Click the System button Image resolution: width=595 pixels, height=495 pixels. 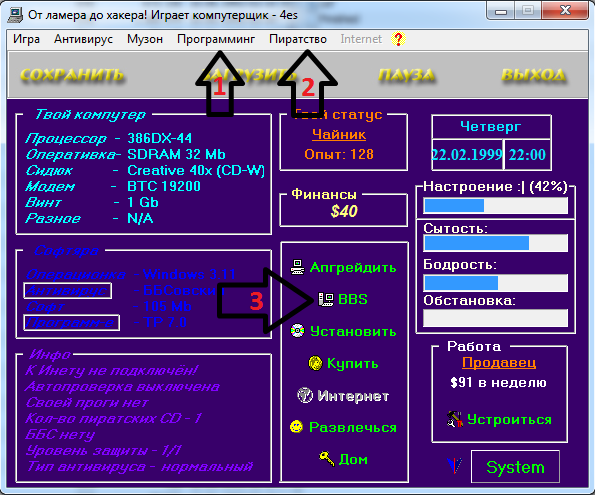click(515, 467)
